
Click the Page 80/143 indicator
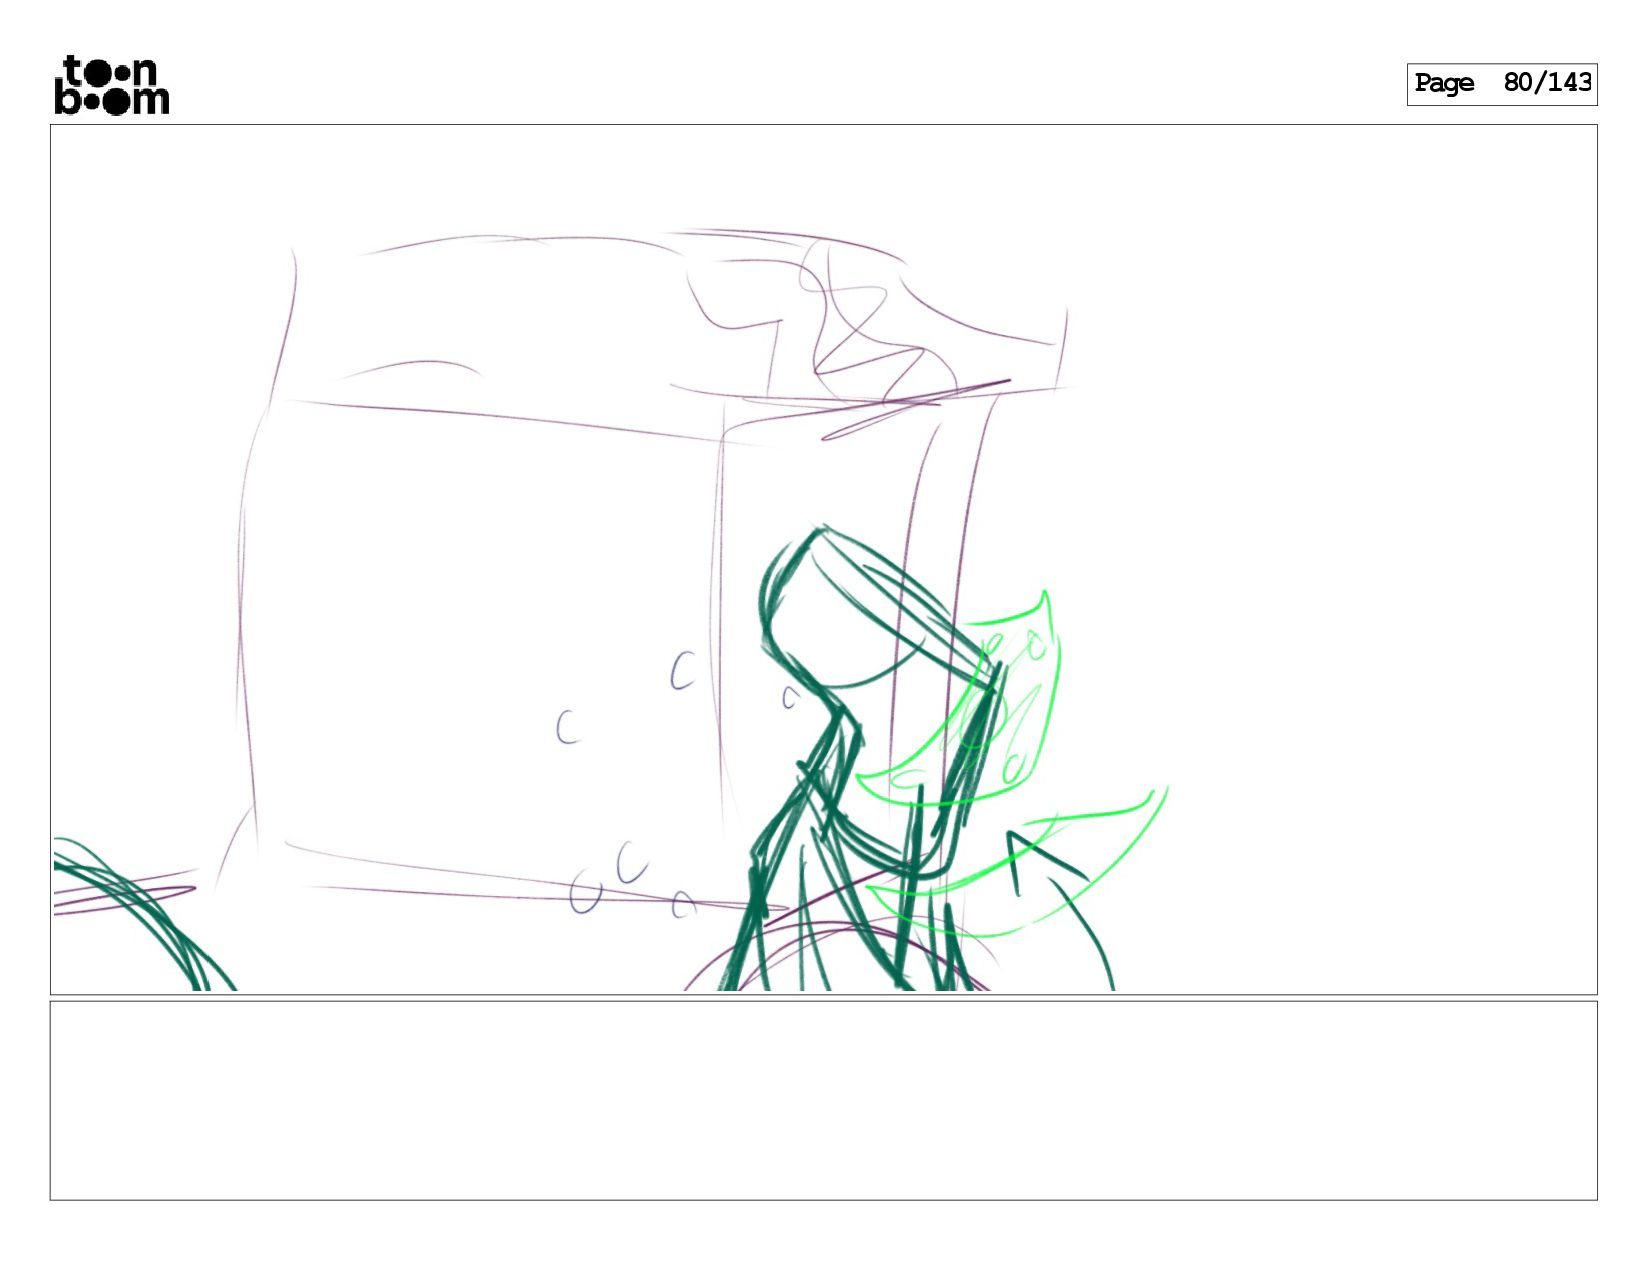(1502, 84)
